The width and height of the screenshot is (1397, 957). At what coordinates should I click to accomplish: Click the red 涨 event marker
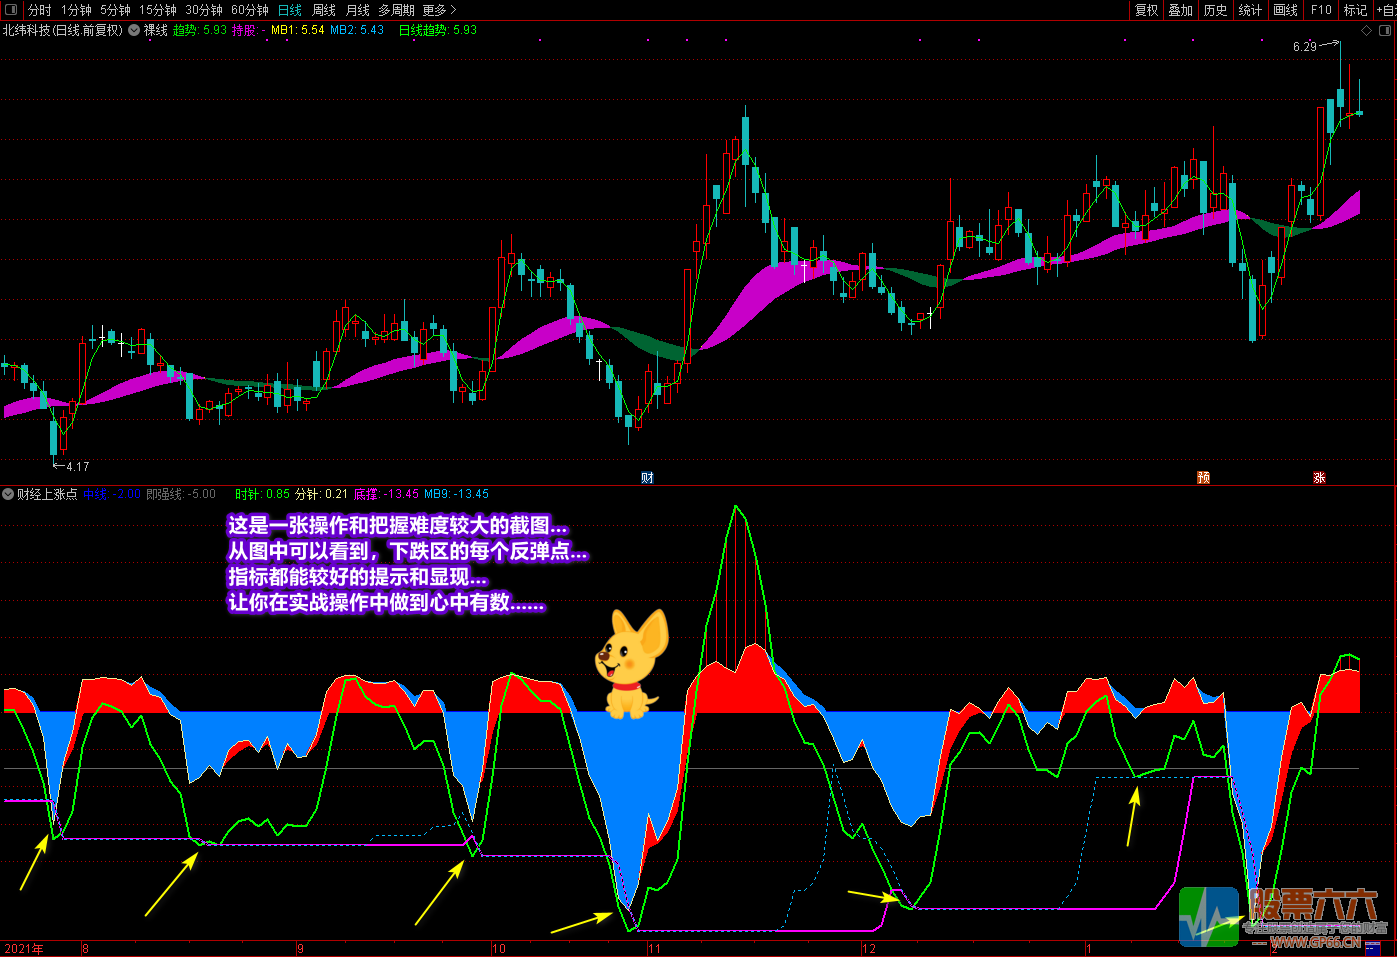(1319, 478)
